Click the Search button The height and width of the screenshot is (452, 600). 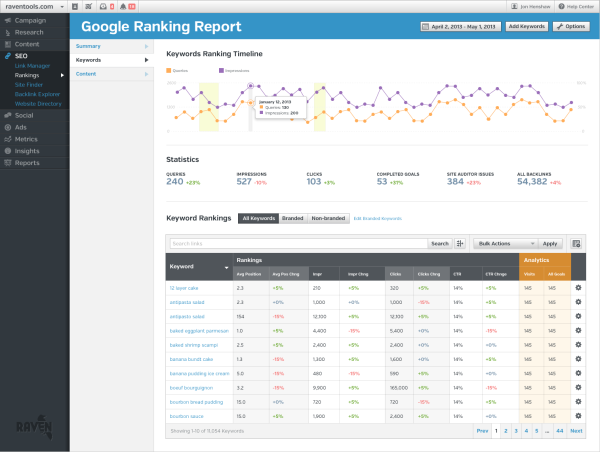click(440, 243)
